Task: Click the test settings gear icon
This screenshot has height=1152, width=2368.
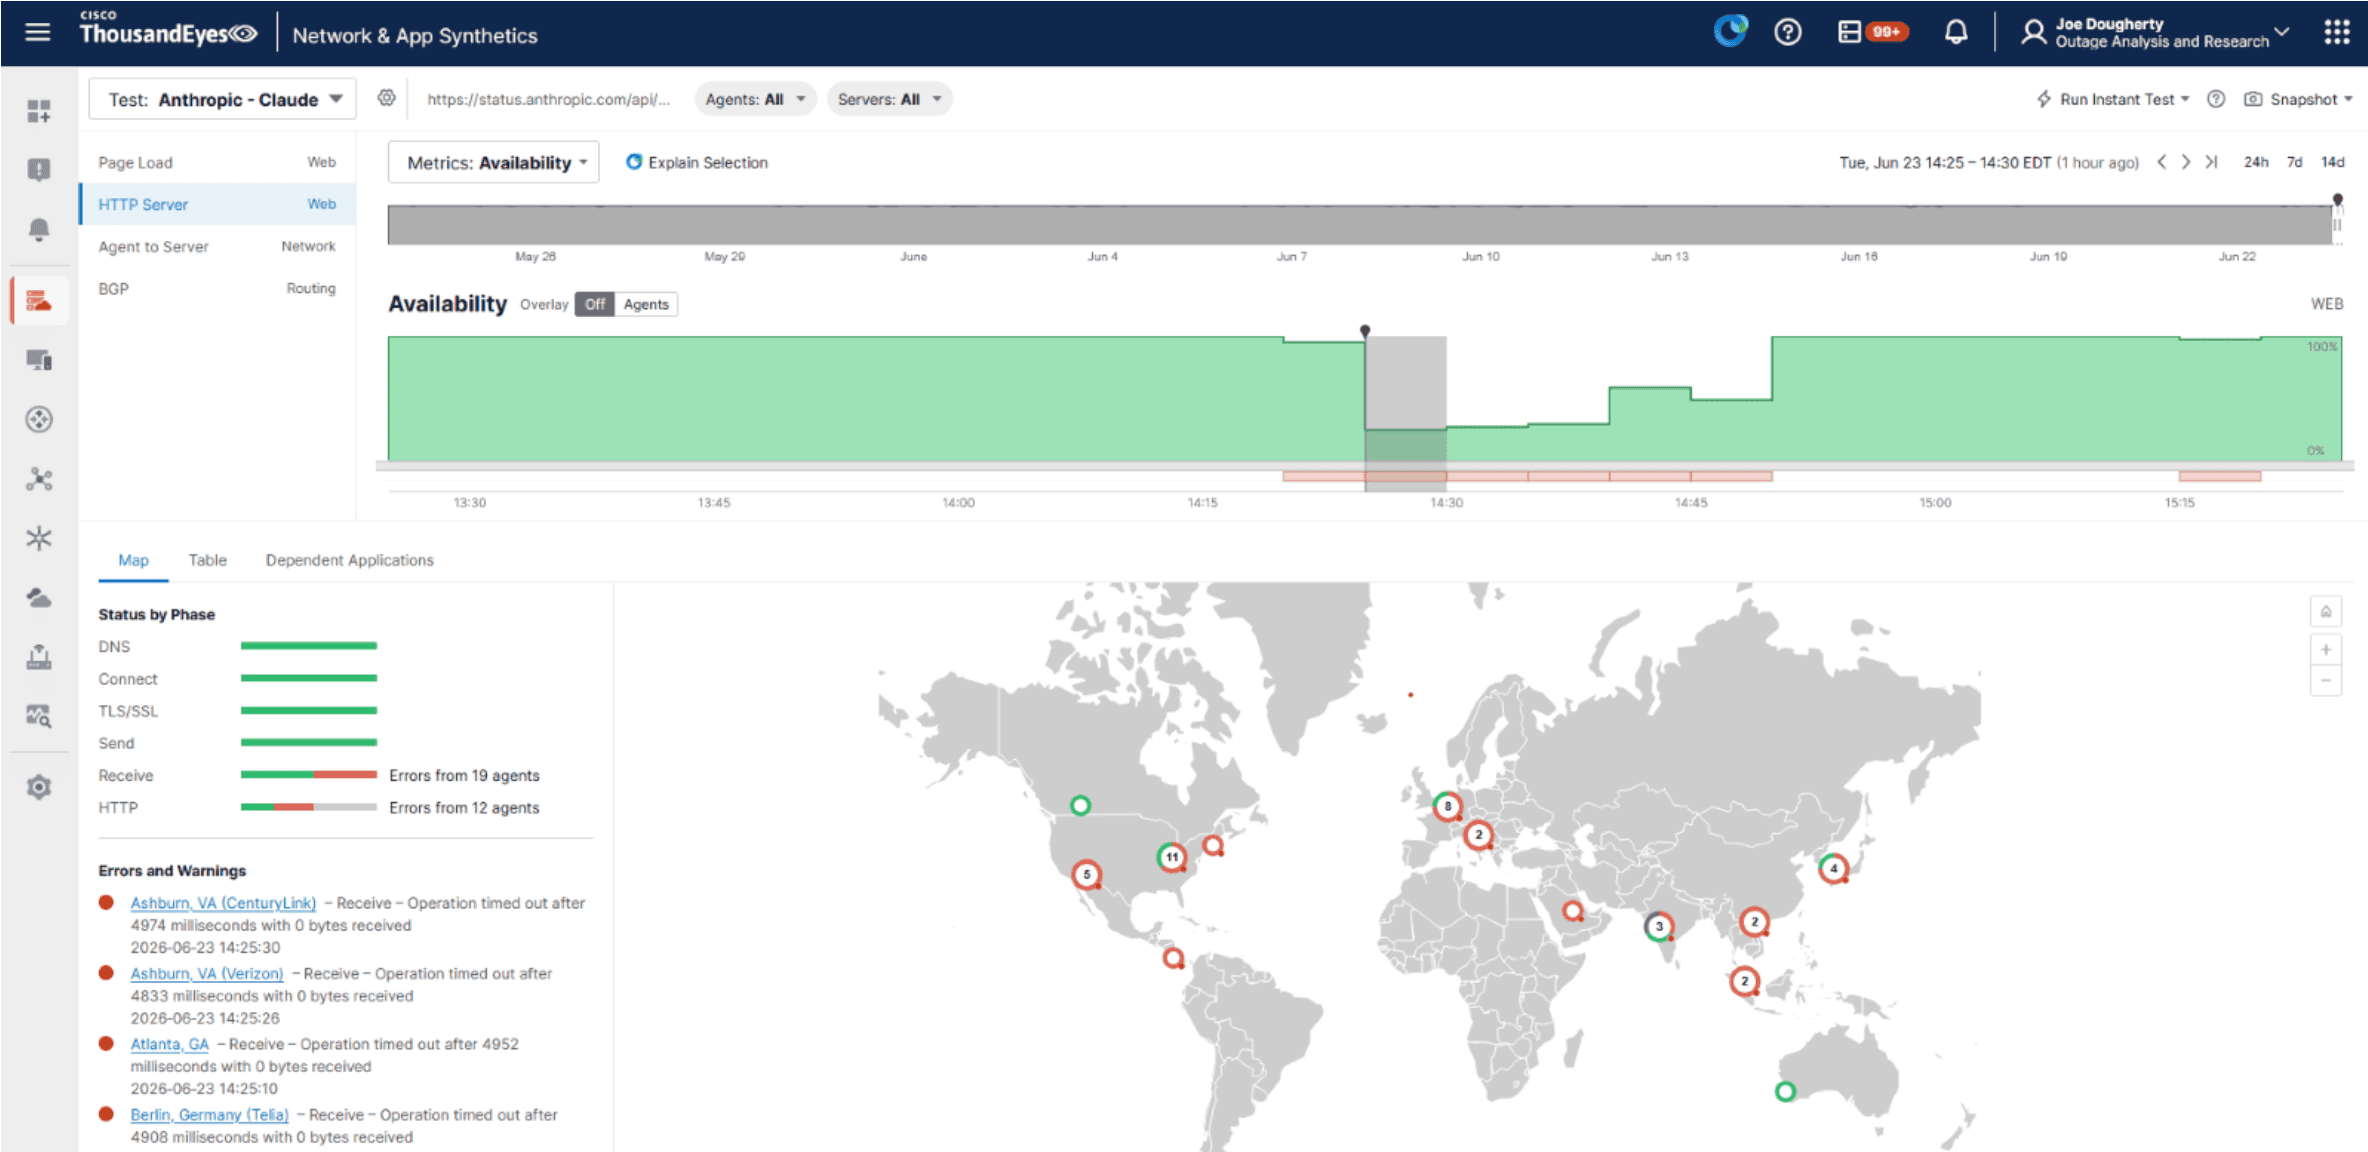Action: coord(387,98)
